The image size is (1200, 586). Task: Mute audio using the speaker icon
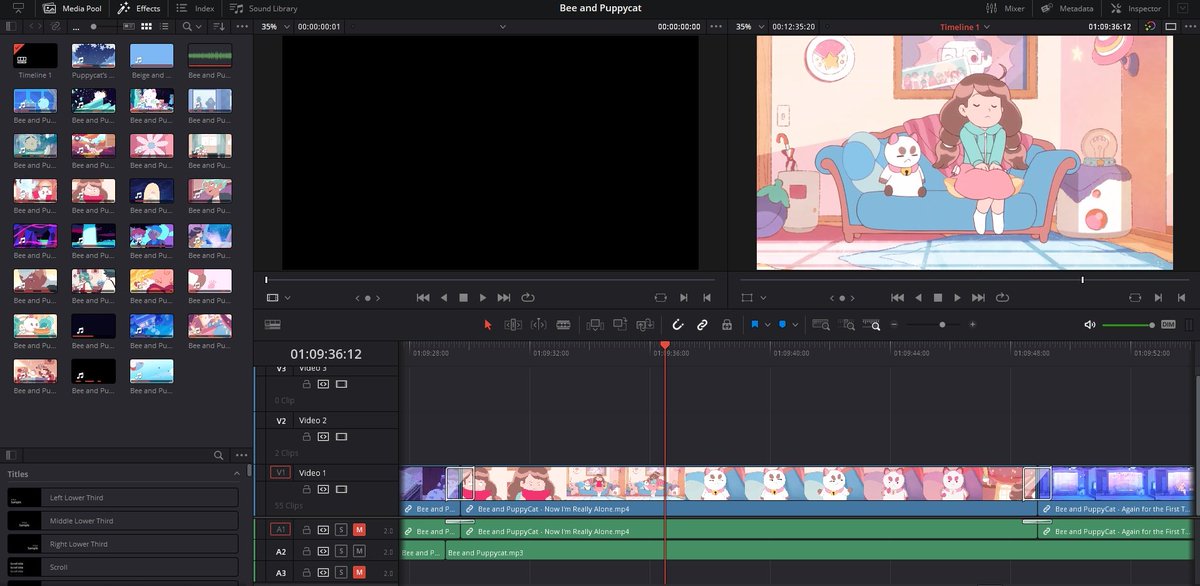(1090, 325)
